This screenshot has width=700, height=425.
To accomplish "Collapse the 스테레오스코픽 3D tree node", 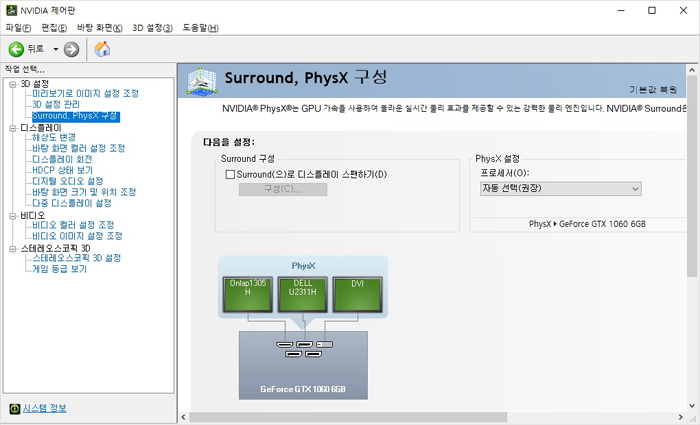I will 12,249.
